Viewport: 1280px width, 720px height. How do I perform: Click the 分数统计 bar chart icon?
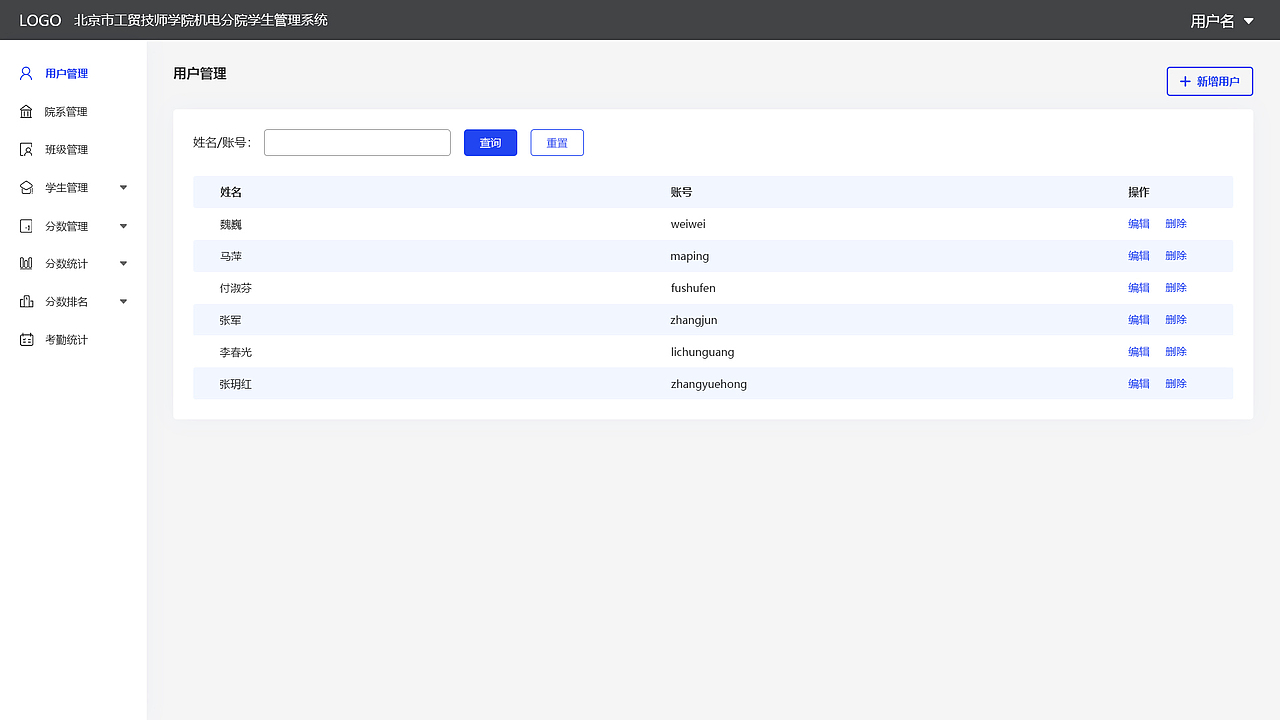26,263
